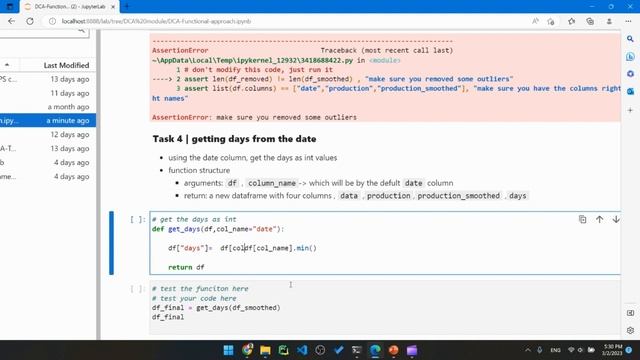This screenshot has width=640, height=360.
Task: Move the get_days cell down
Action: click(616, 219)
